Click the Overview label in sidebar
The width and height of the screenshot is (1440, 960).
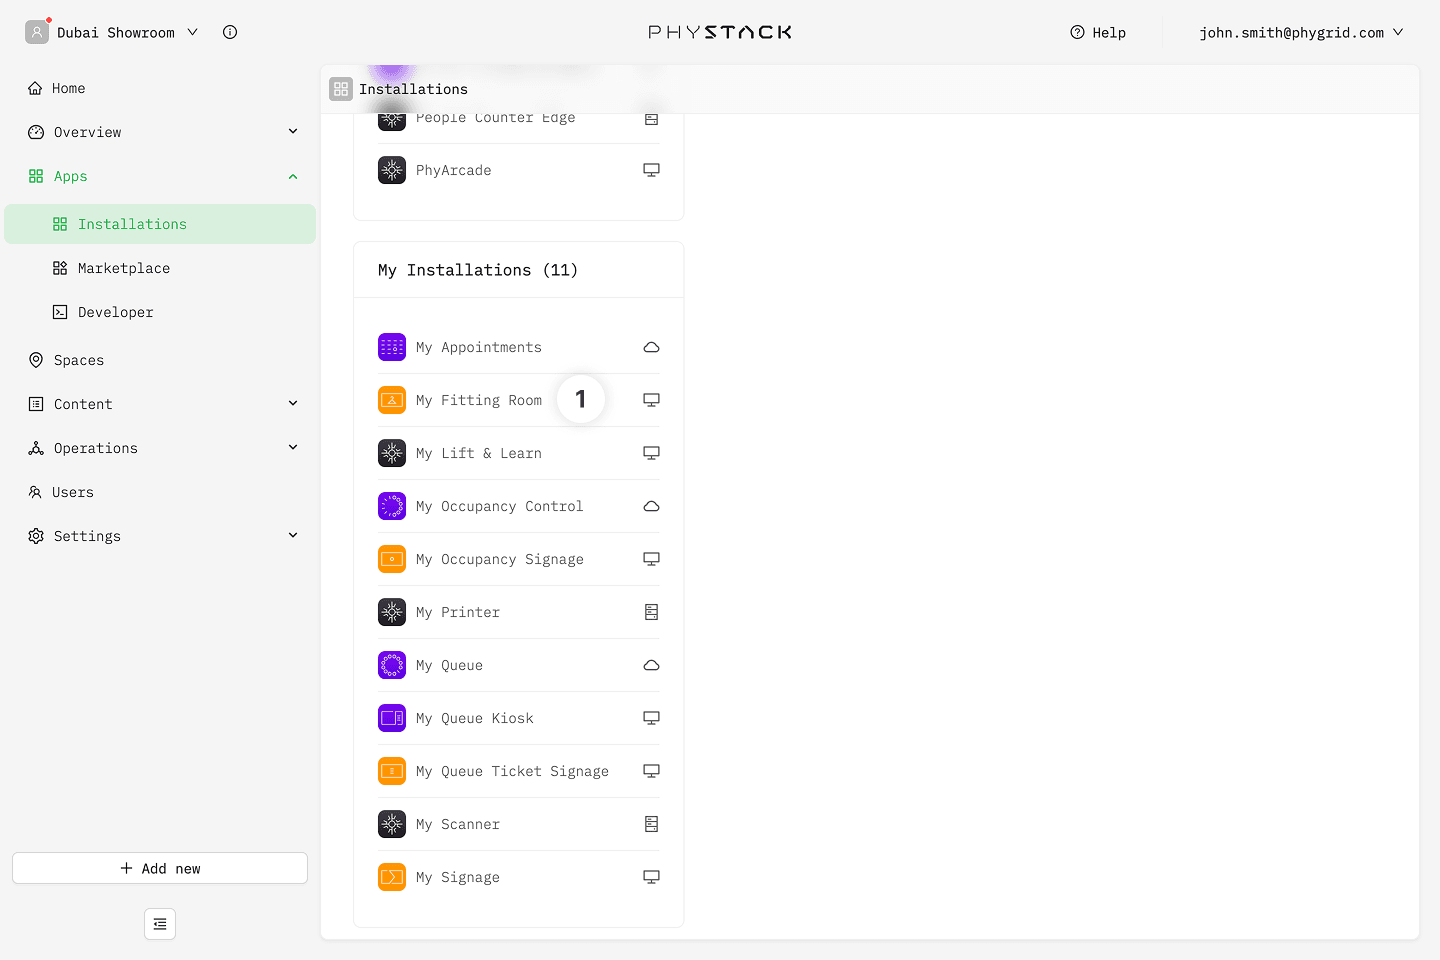point(88,132)
